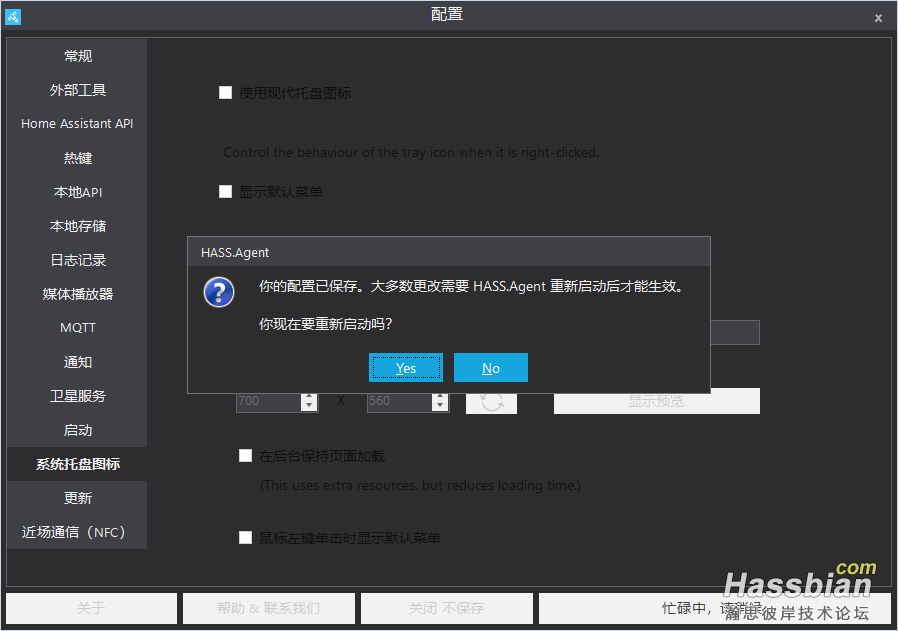The height and width of the screenshot is (631, 898).
Task: Increase the width value stepper
Action: [x=309, y=397]
